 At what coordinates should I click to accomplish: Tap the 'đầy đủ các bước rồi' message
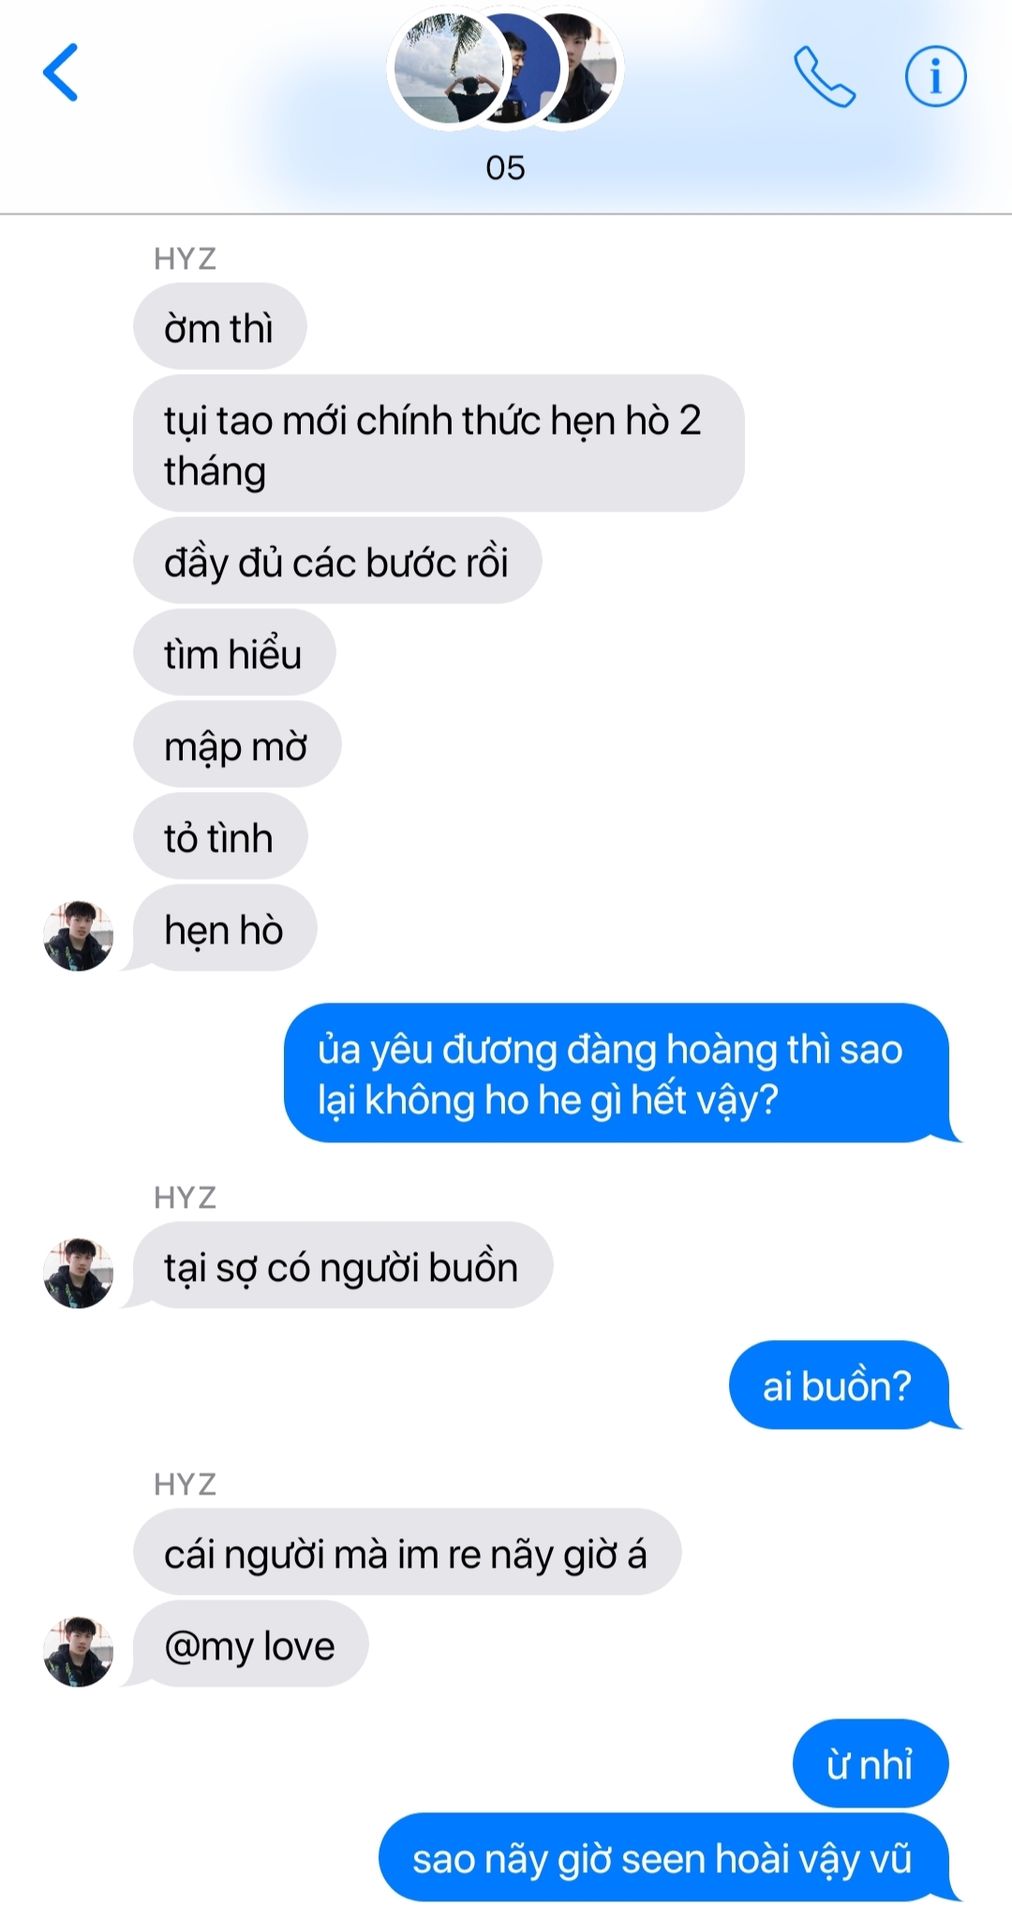[x=337, y=561]
